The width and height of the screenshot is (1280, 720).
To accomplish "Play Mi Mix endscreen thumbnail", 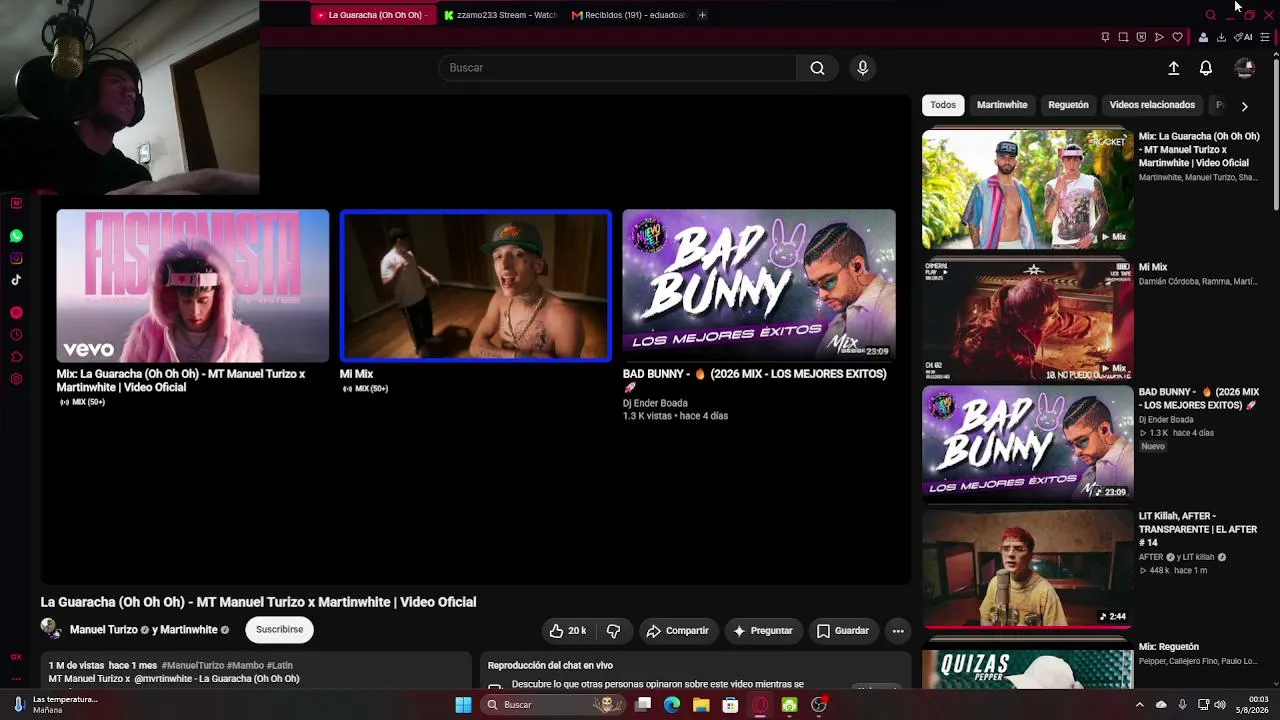I will (x=475, y=286).
